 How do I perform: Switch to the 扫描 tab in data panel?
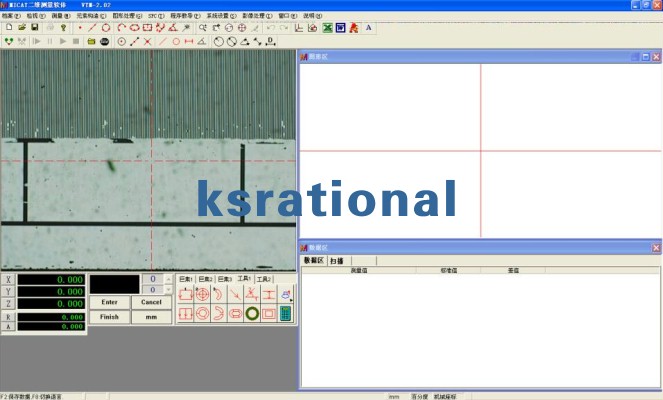pos(336,260)
